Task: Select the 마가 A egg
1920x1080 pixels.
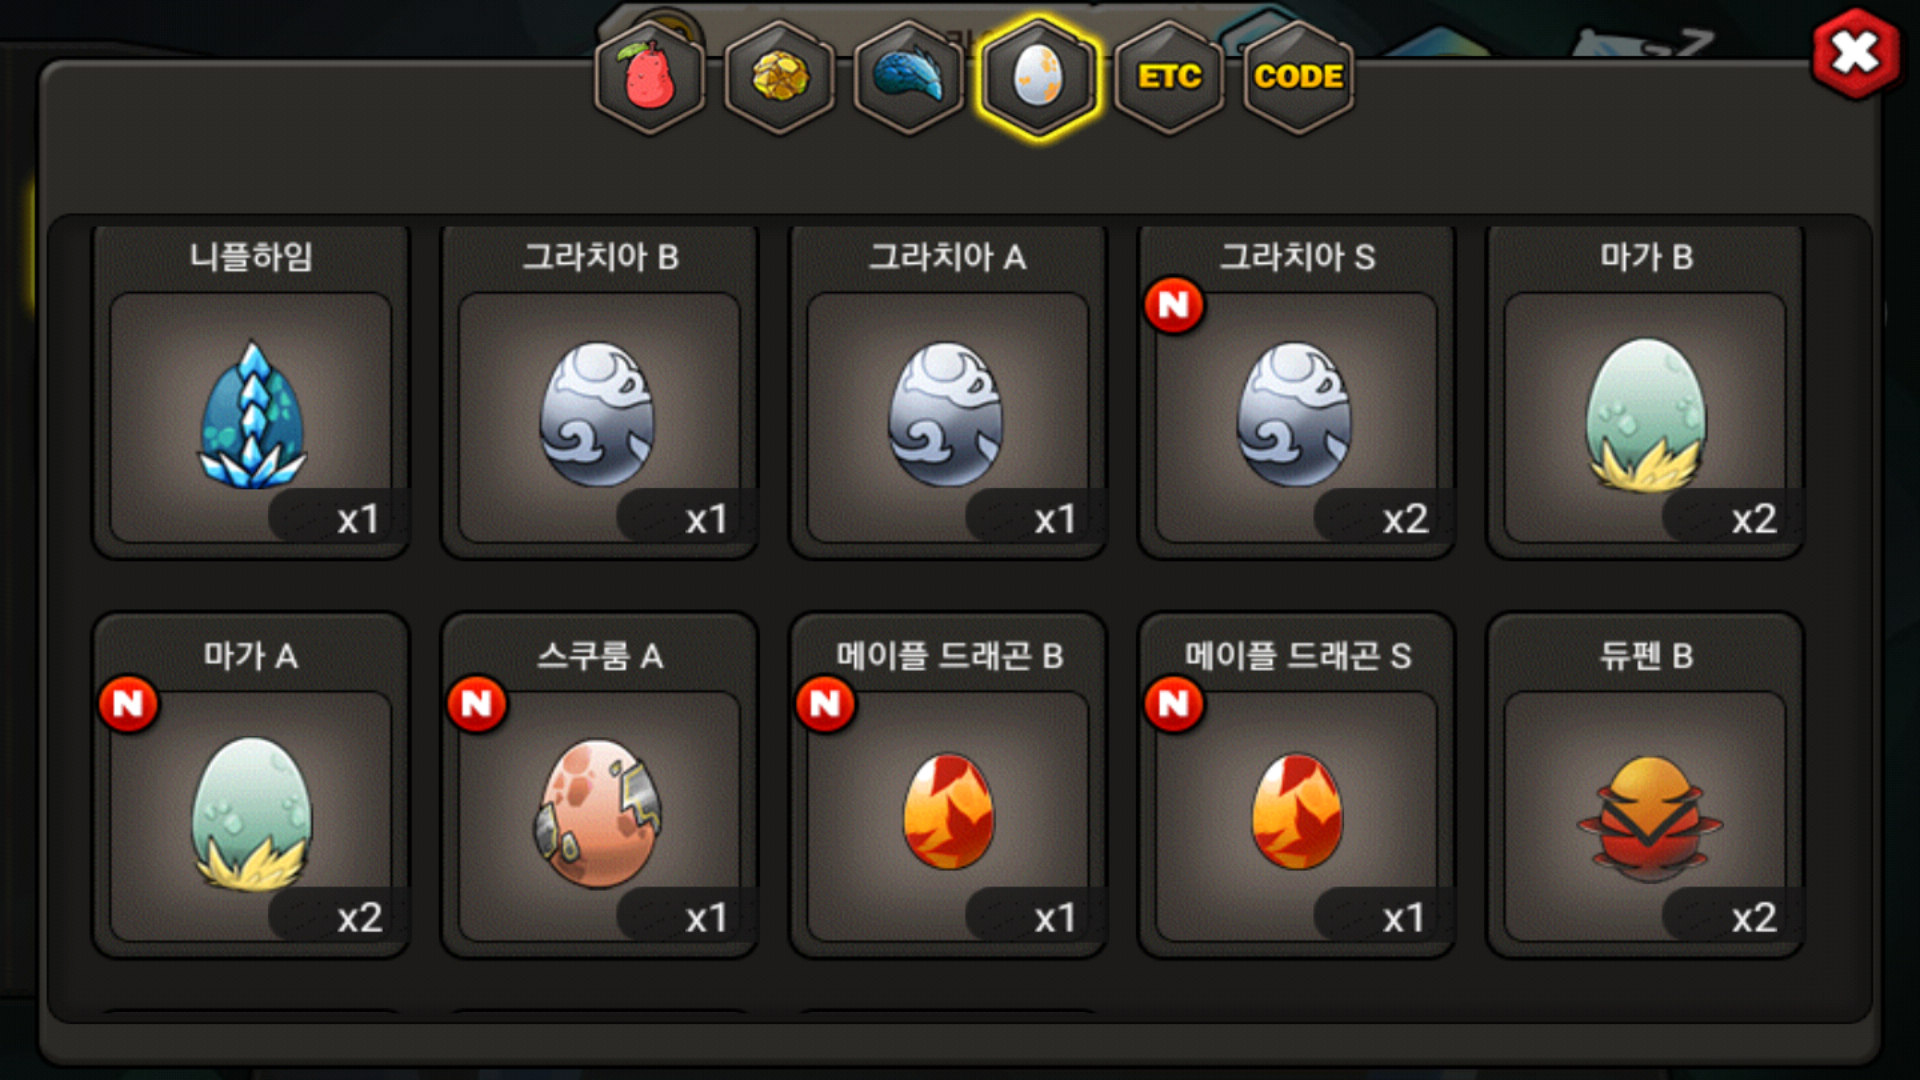Action: (x=251, y=785)
